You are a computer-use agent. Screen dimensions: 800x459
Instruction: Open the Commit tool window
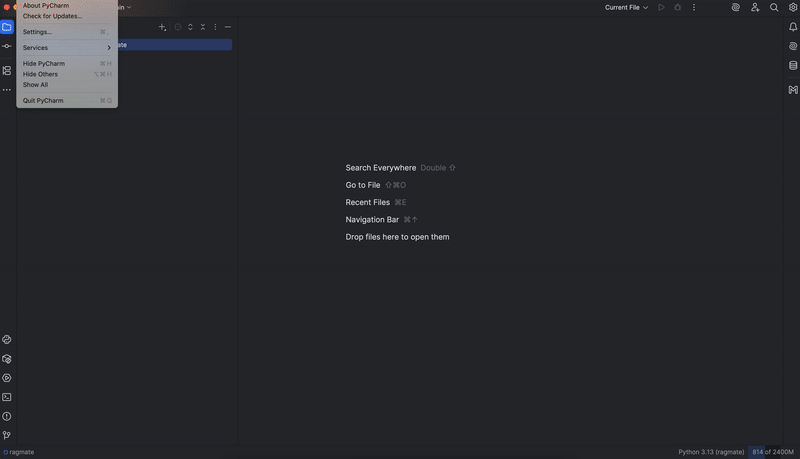coord(7,46)
